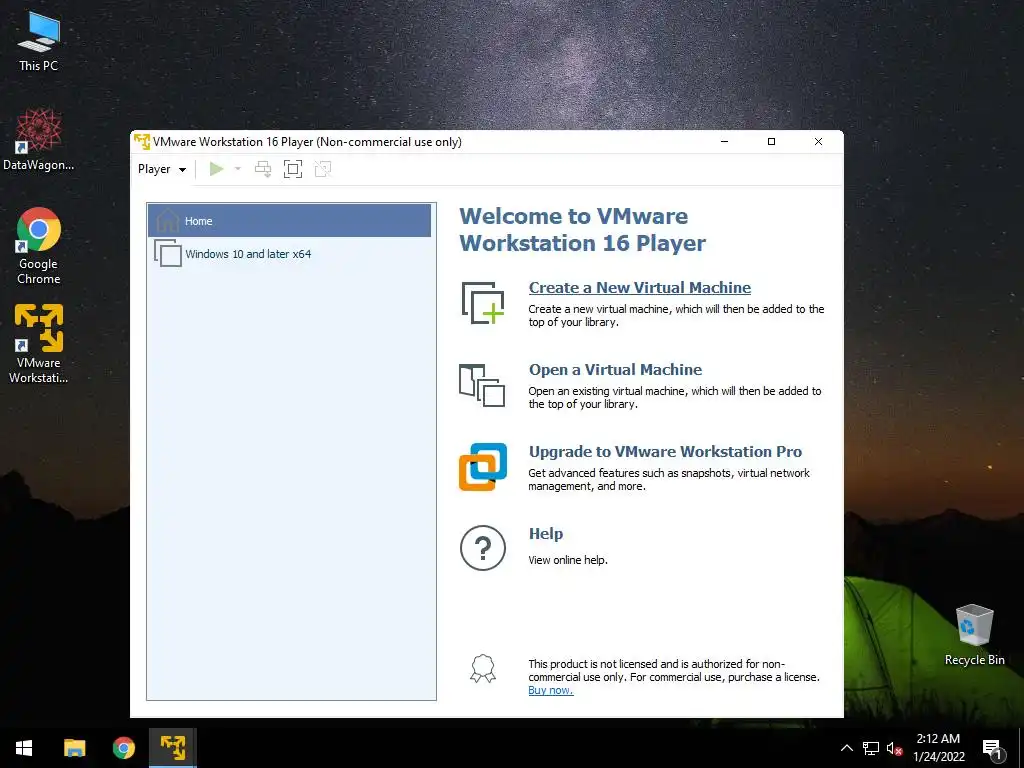The height and width of the screenshot is (768, 1024).
Task: Click the Open a Virtual Machine icon
Action: click(x=482, y=385)
